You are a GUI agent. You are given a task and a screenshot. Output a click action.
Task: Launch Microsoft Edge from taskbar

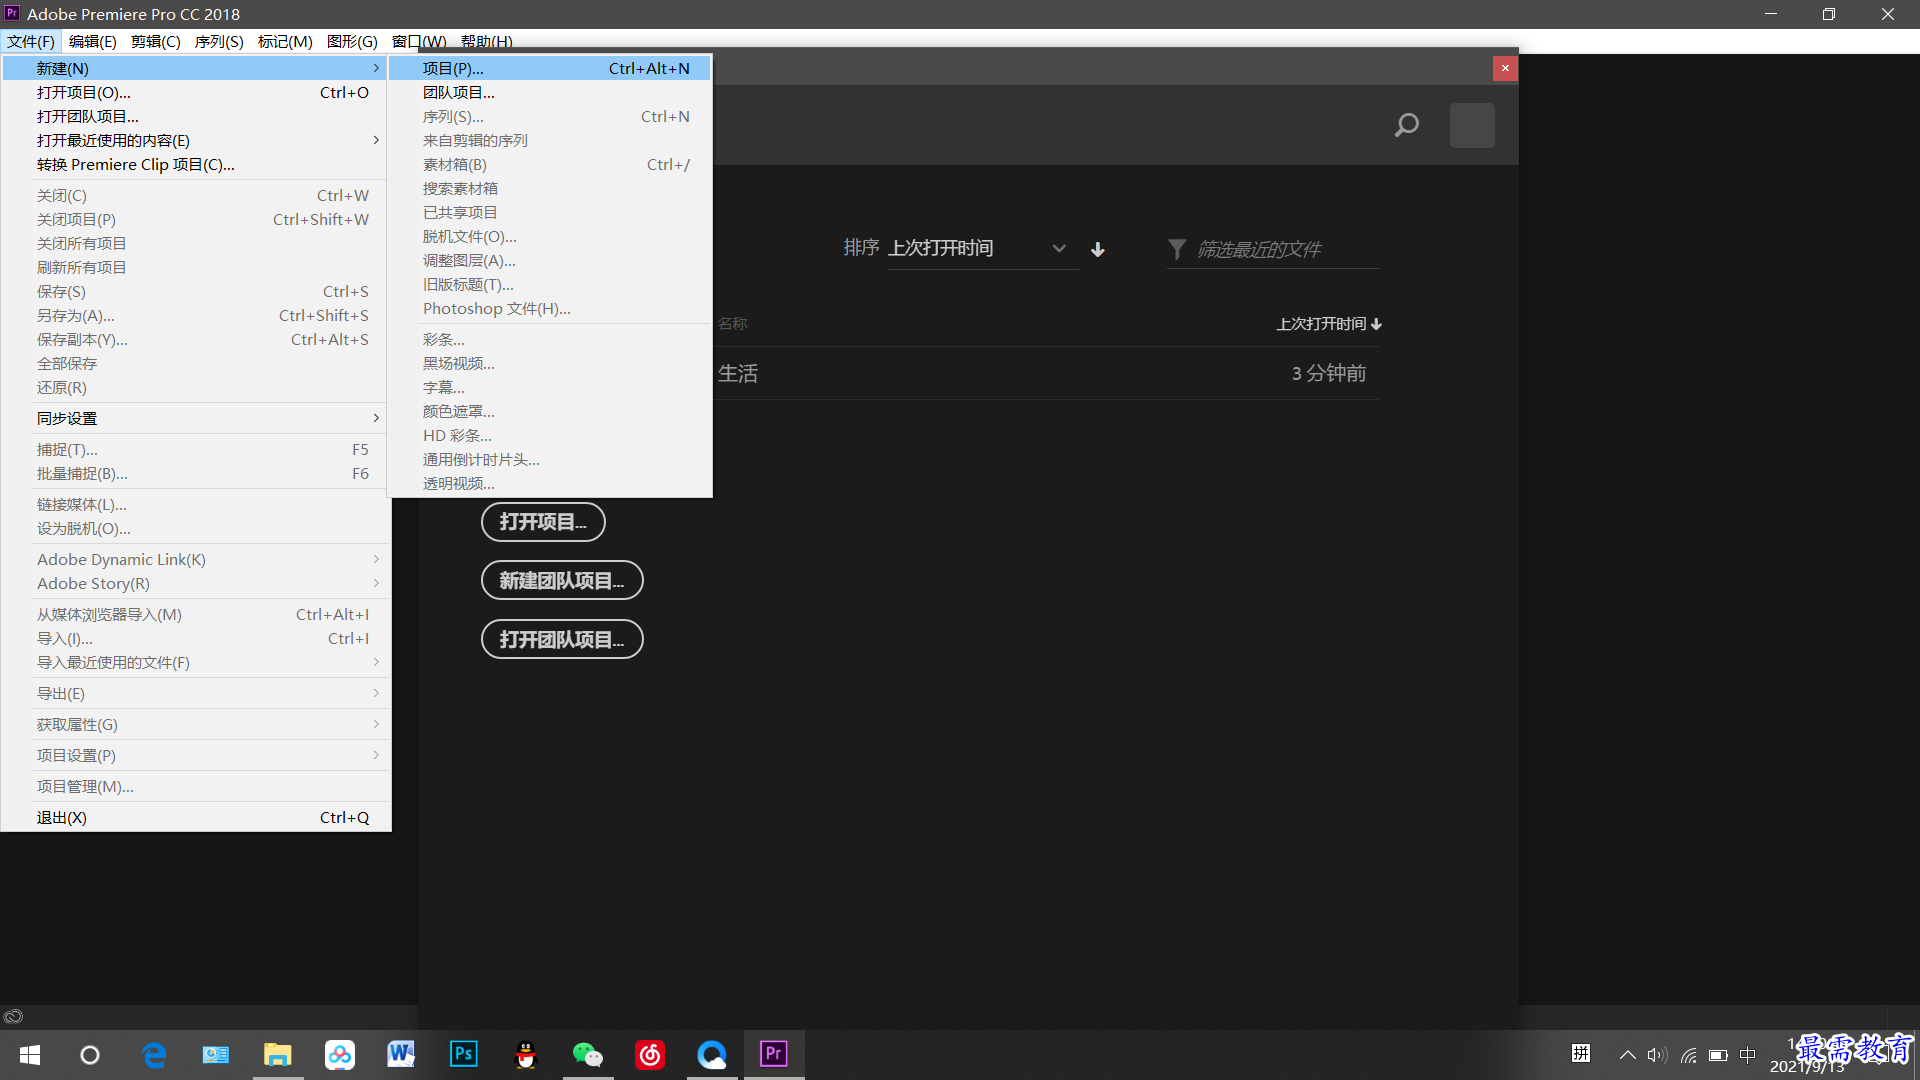point(153,1054)
